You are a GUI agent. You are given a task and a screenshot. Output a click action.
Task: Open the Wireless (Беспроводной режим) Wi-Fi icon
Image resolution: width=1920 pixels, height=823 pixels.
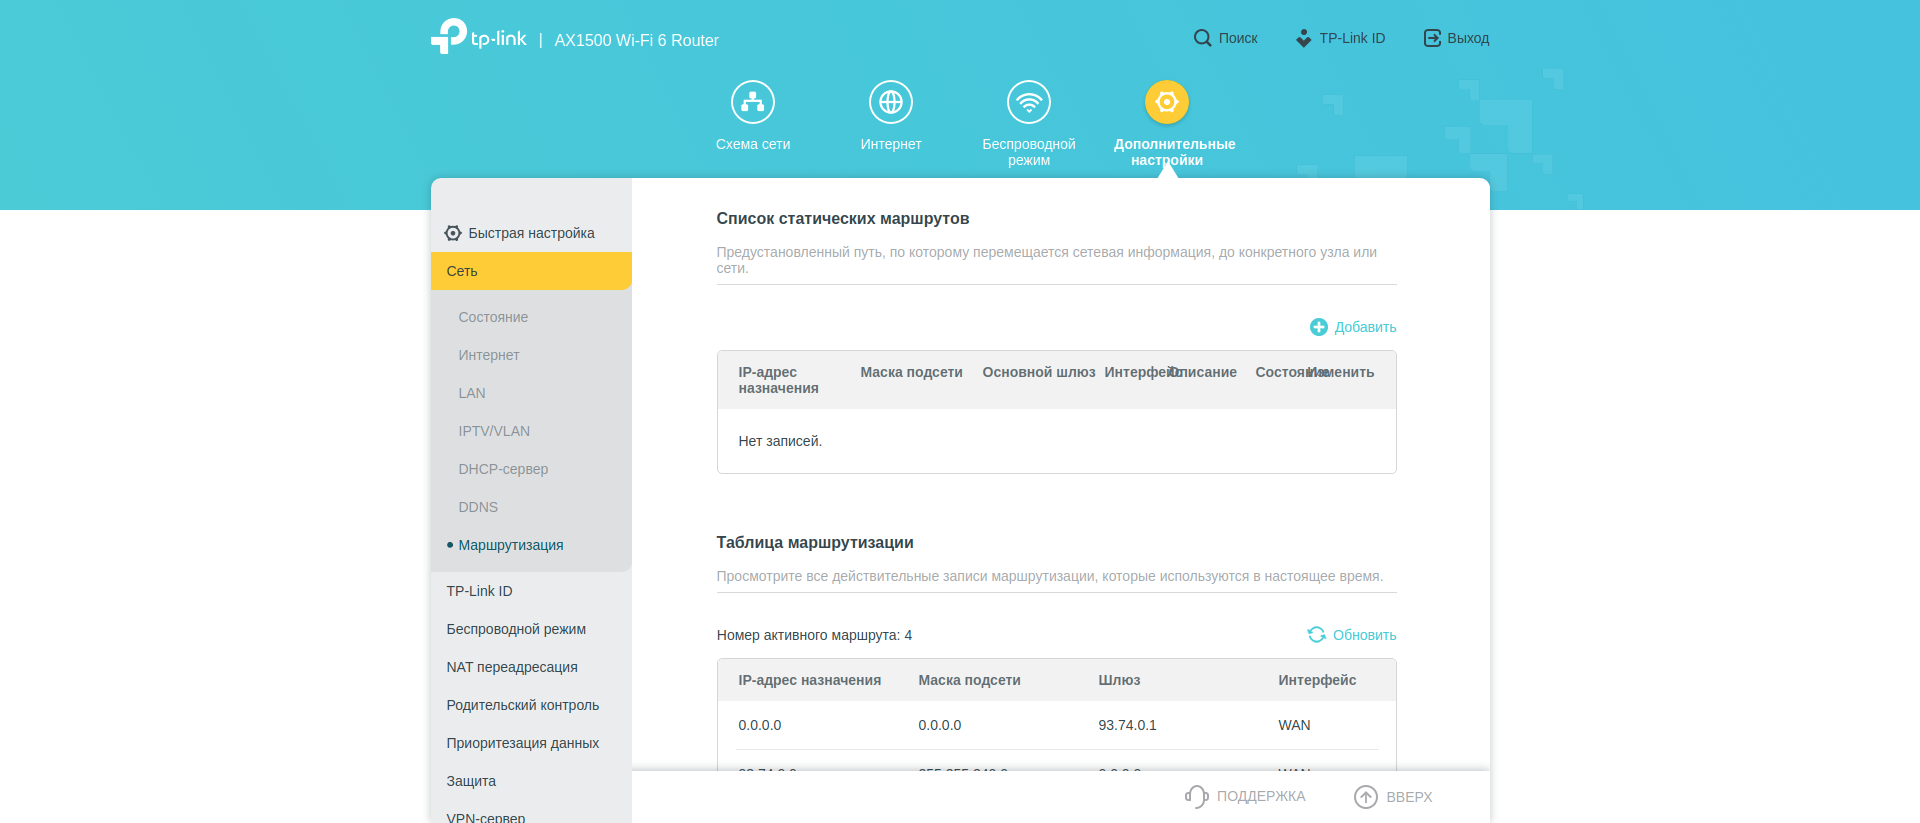1028,102
